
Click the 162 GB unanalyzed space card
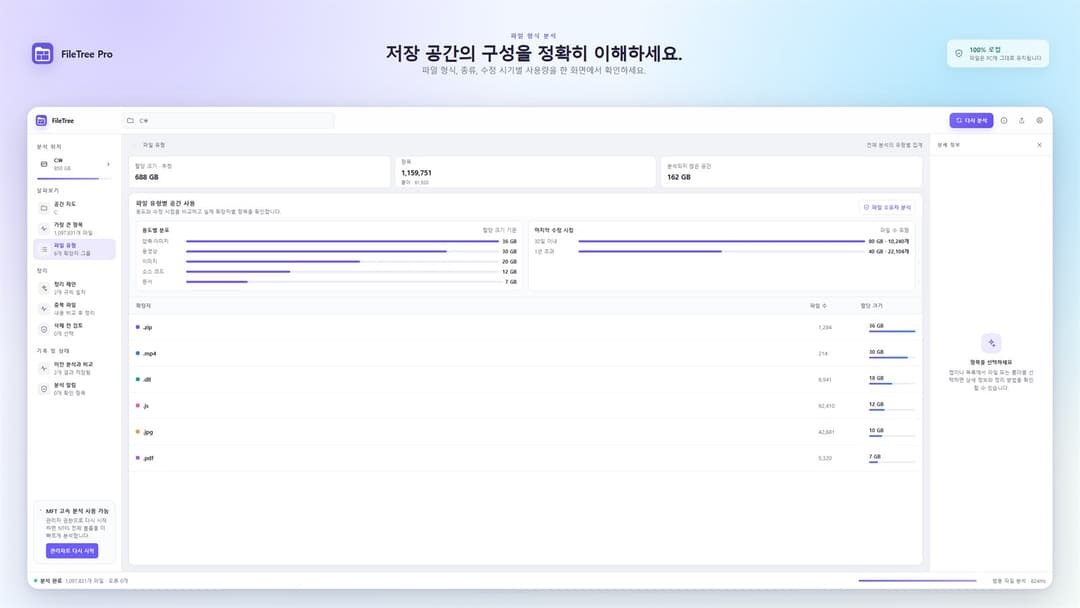(x=791, y=171)
